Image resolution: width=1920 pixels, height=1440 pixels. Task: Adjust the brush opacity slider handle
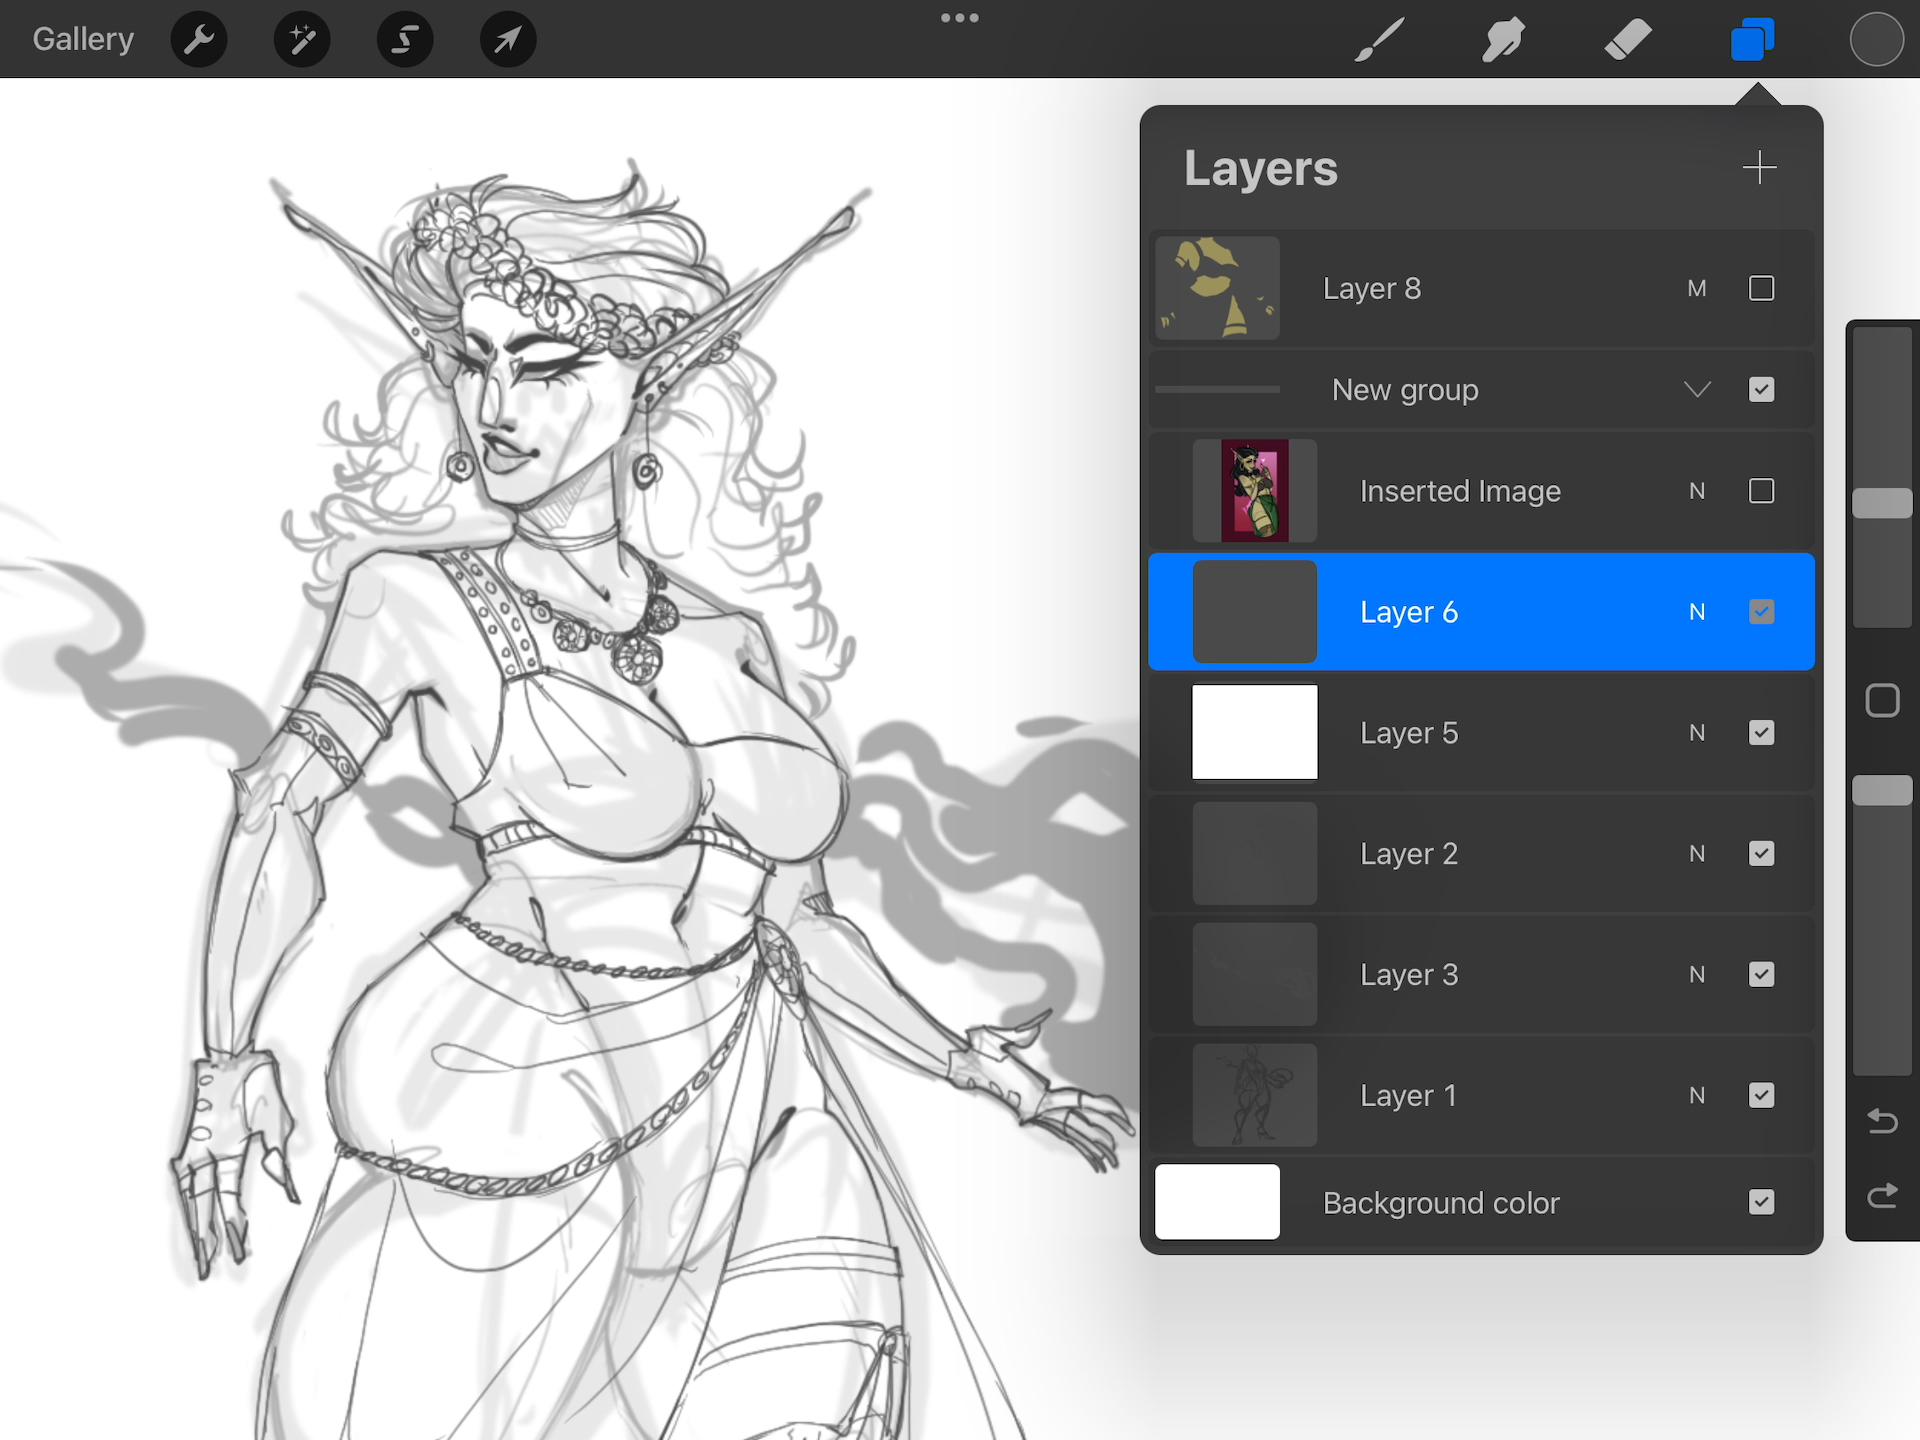[x=1882, y=790]
